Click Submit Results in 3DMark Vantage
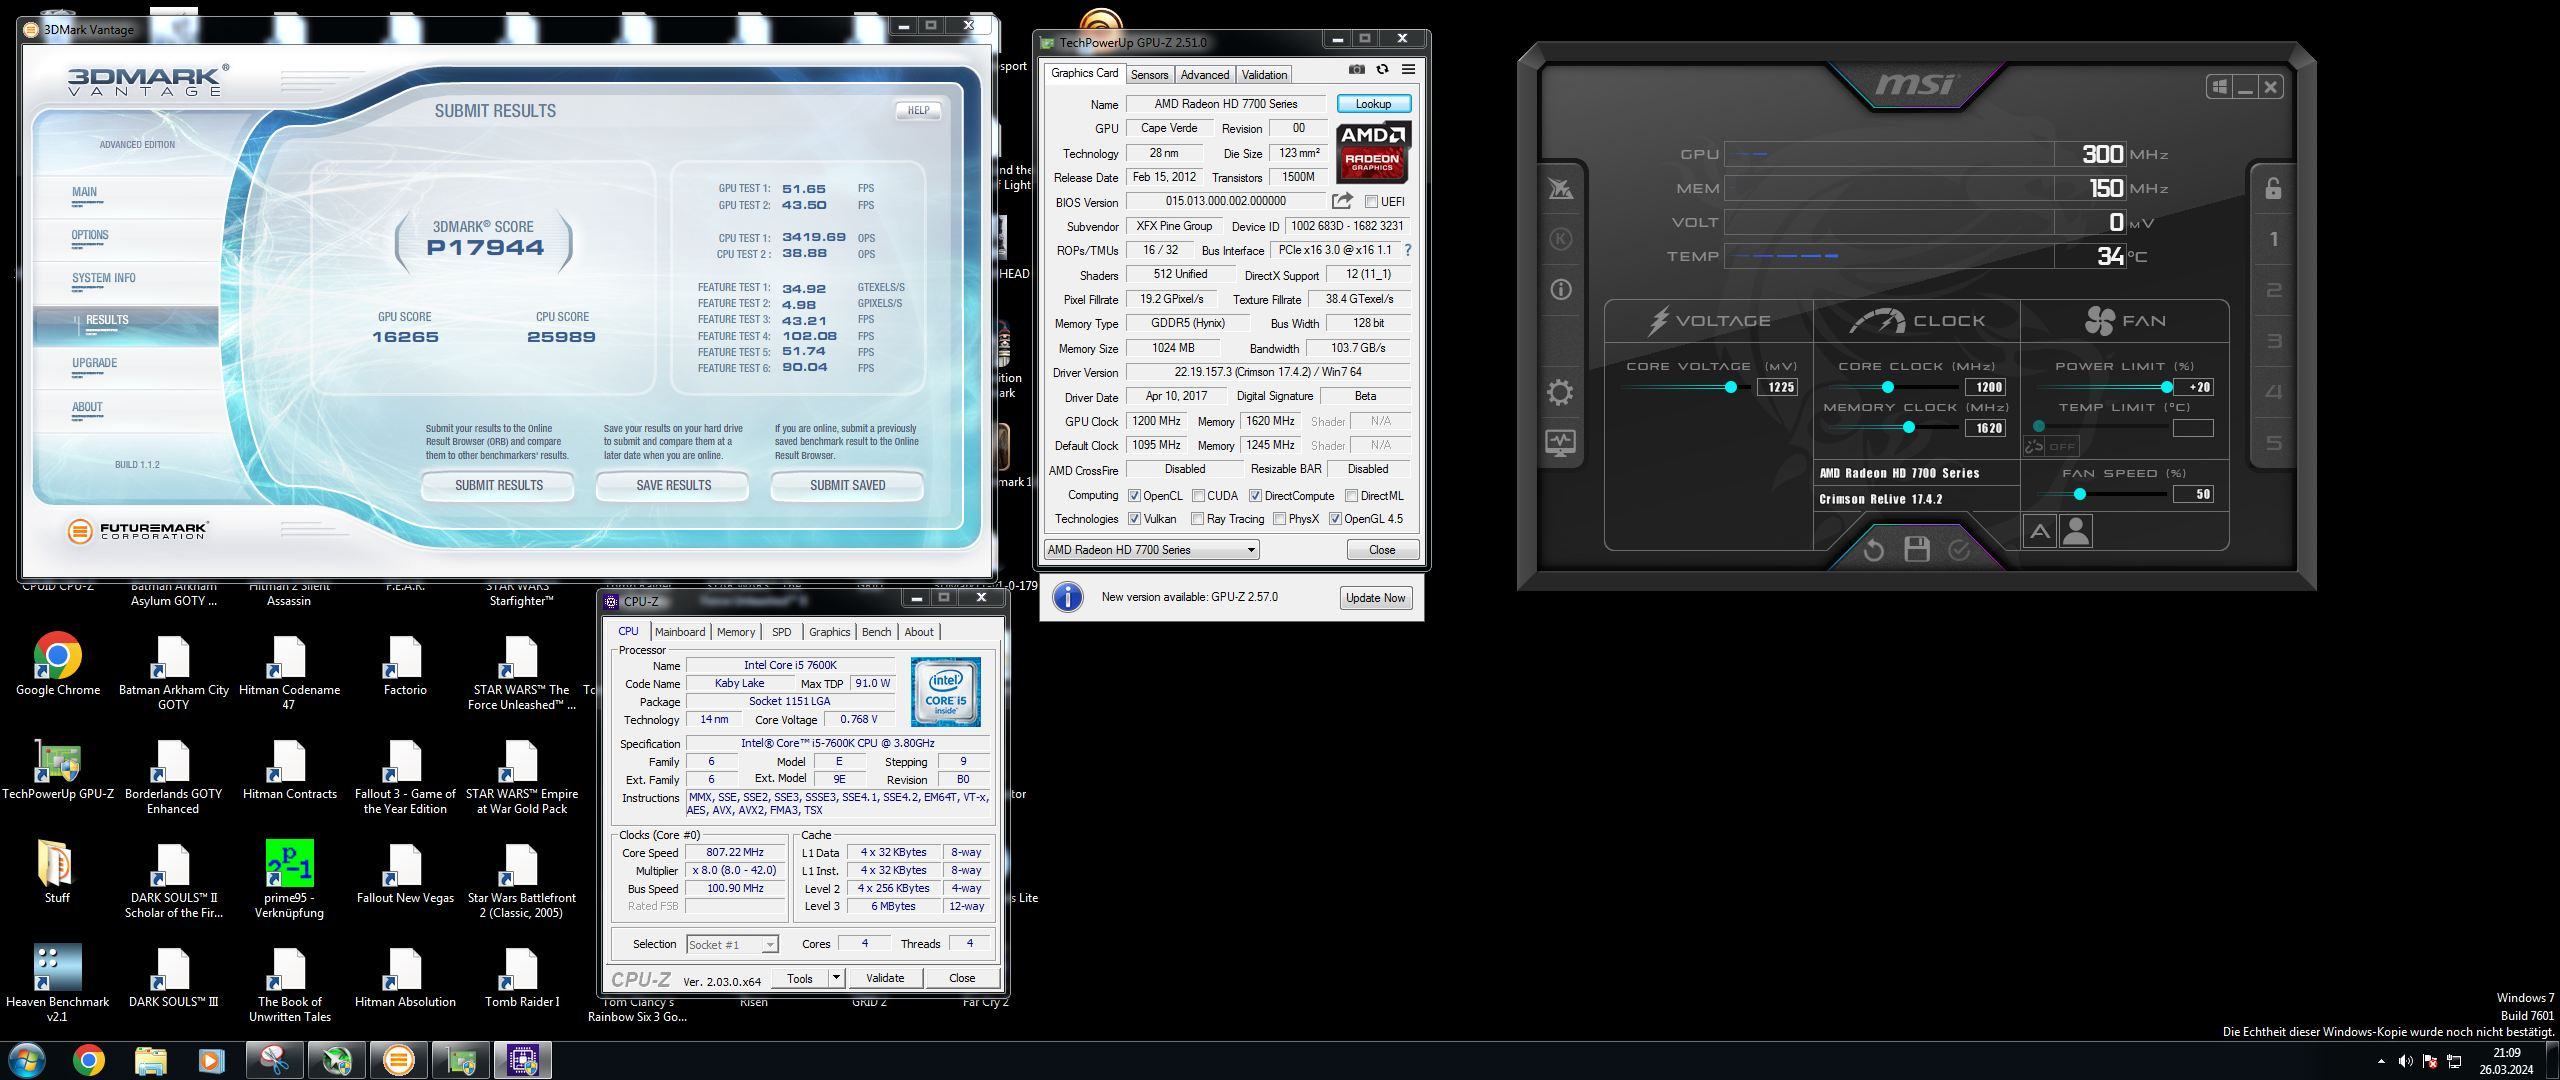 coord(498,486)
